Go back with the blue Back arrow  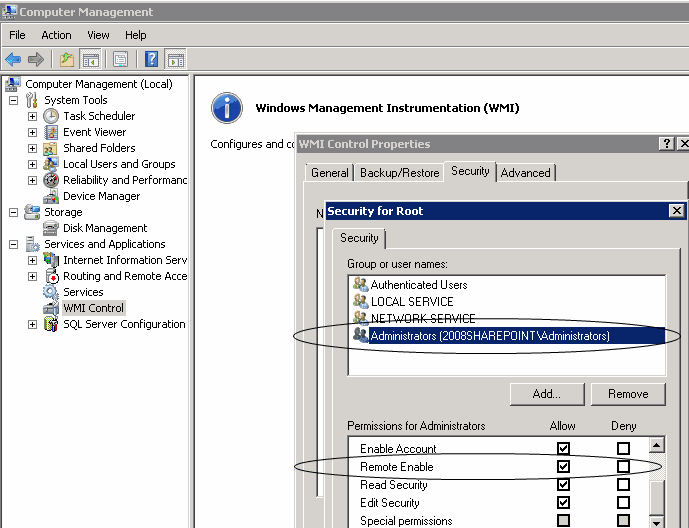point(13,59)
